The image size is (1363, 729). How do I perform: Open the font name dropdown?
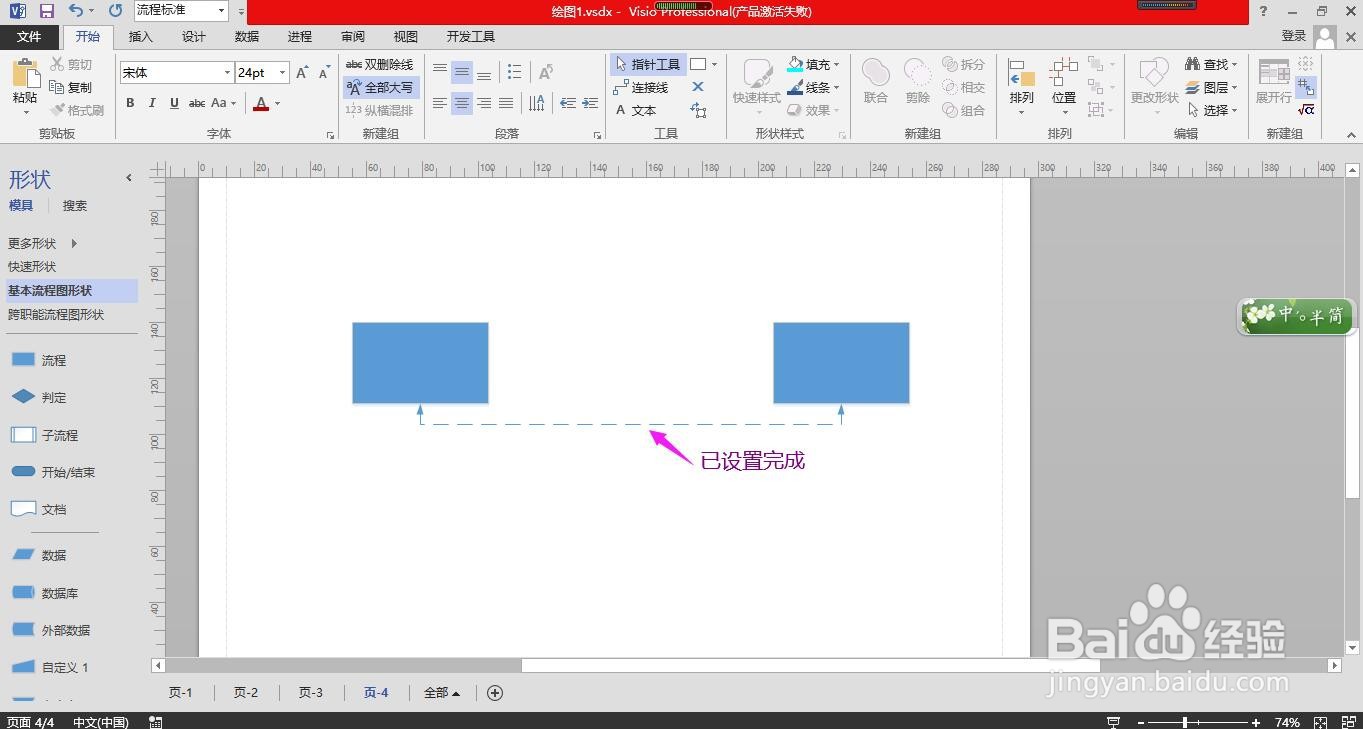click(x=227, y=73)
